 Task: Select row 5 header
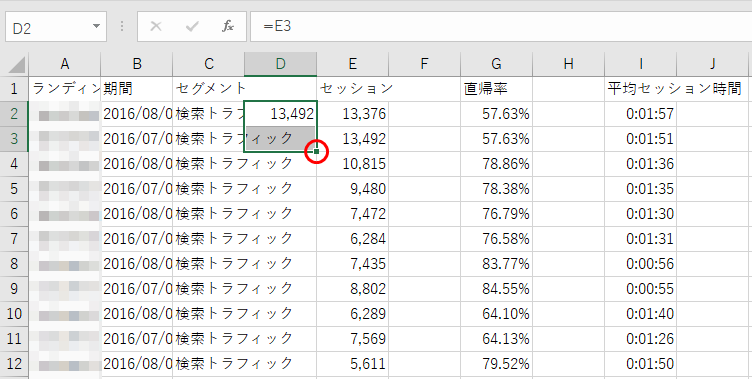(14, 189)
